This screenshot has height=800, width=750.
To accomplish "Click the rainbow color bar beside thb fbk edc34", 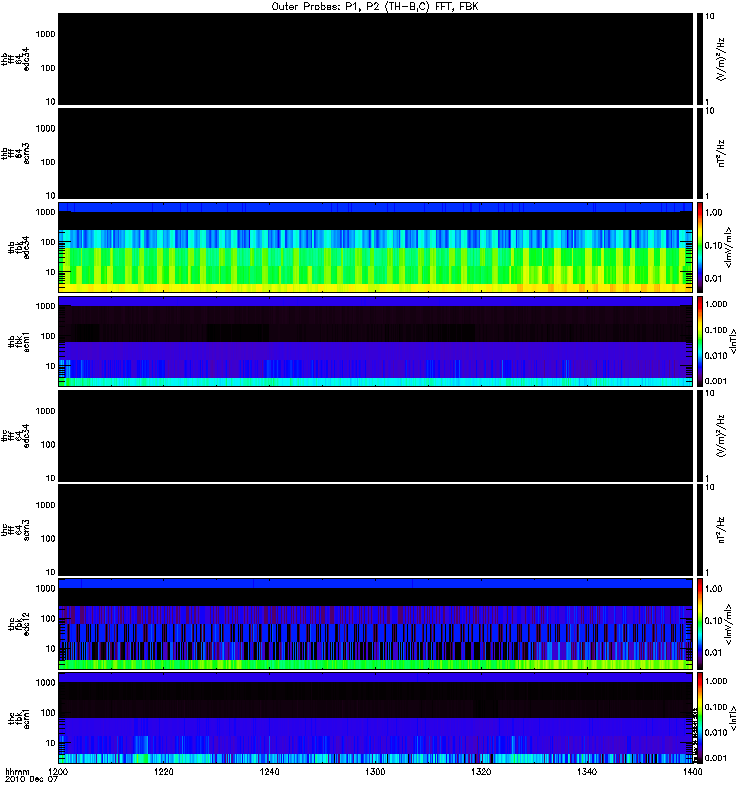I will [699, 247].
